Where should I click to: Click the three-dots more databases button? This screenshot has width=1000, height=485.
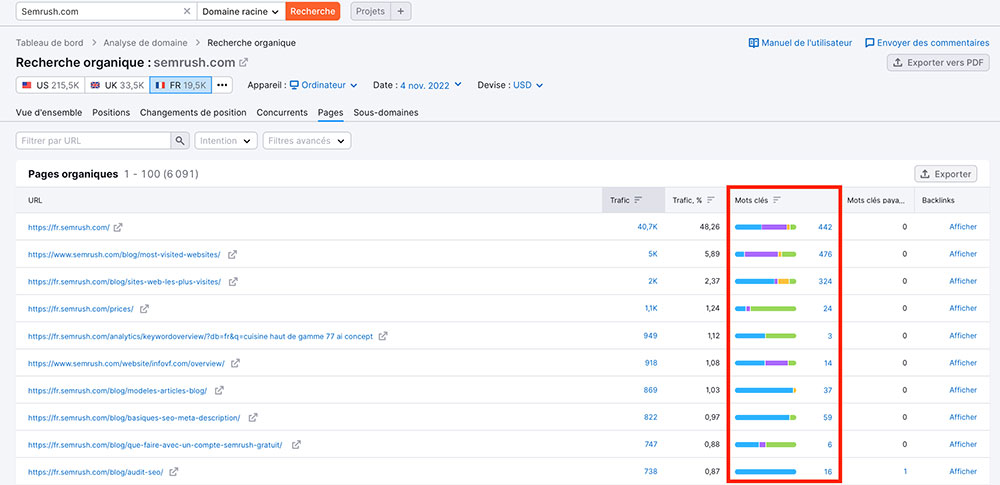(222, 85)
